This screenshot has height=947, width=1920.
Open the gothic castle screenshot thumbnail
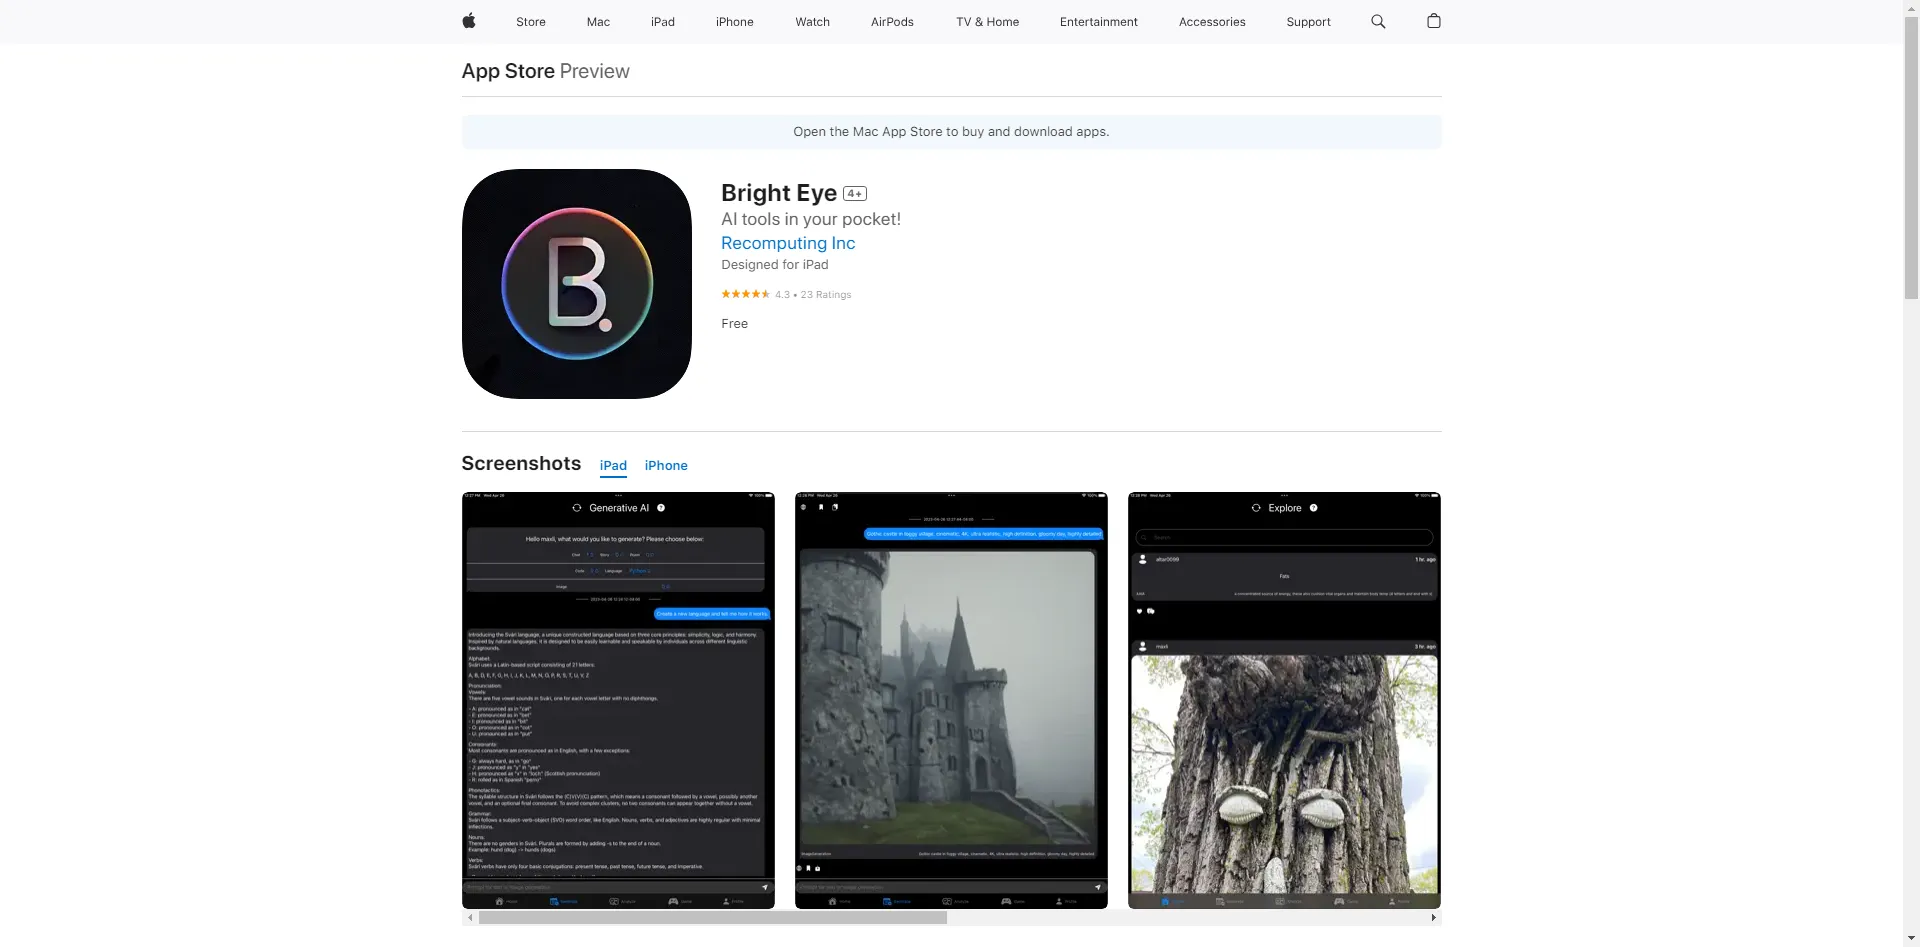(x=951, y=700)
